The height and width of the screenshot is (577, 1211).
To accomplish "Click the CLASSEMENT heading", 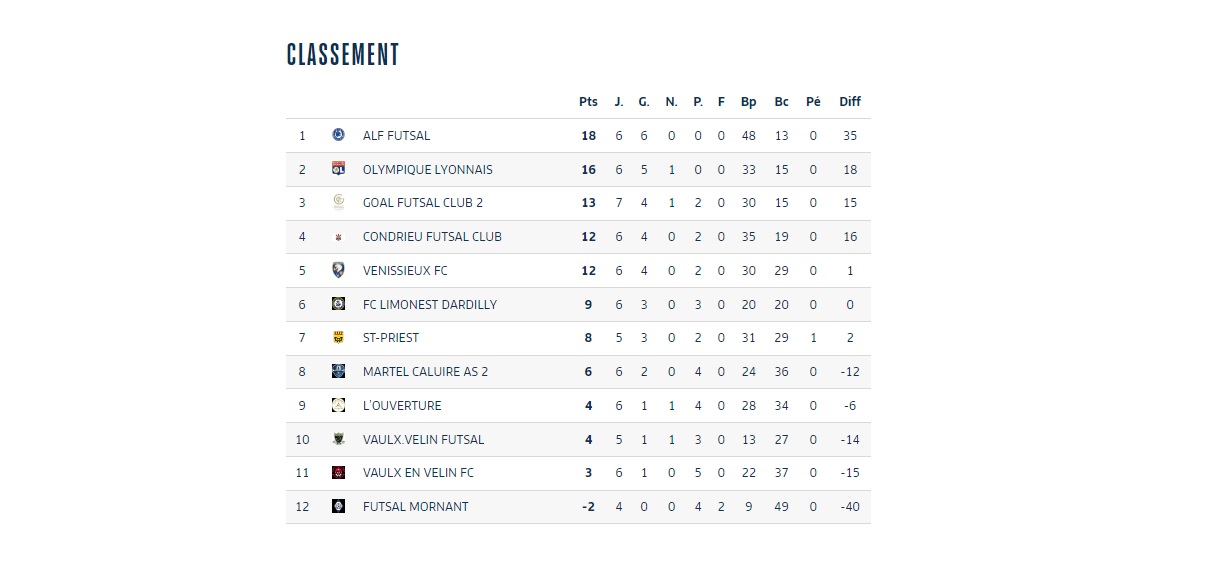I will tap(343, 54).
